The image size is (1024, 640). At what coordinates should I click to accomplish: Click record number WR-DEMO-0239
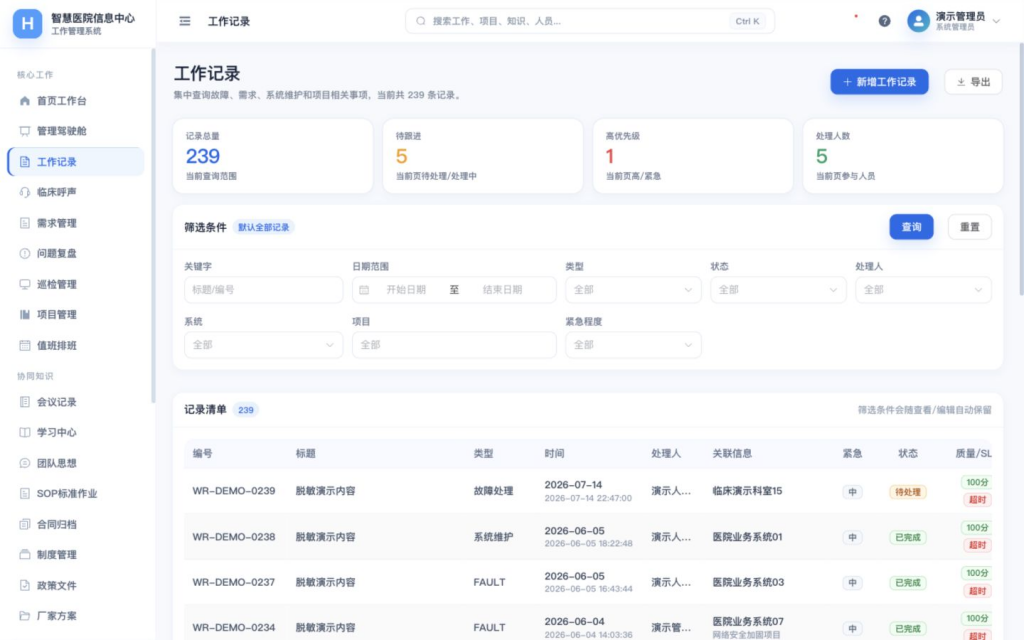[234, 491]
